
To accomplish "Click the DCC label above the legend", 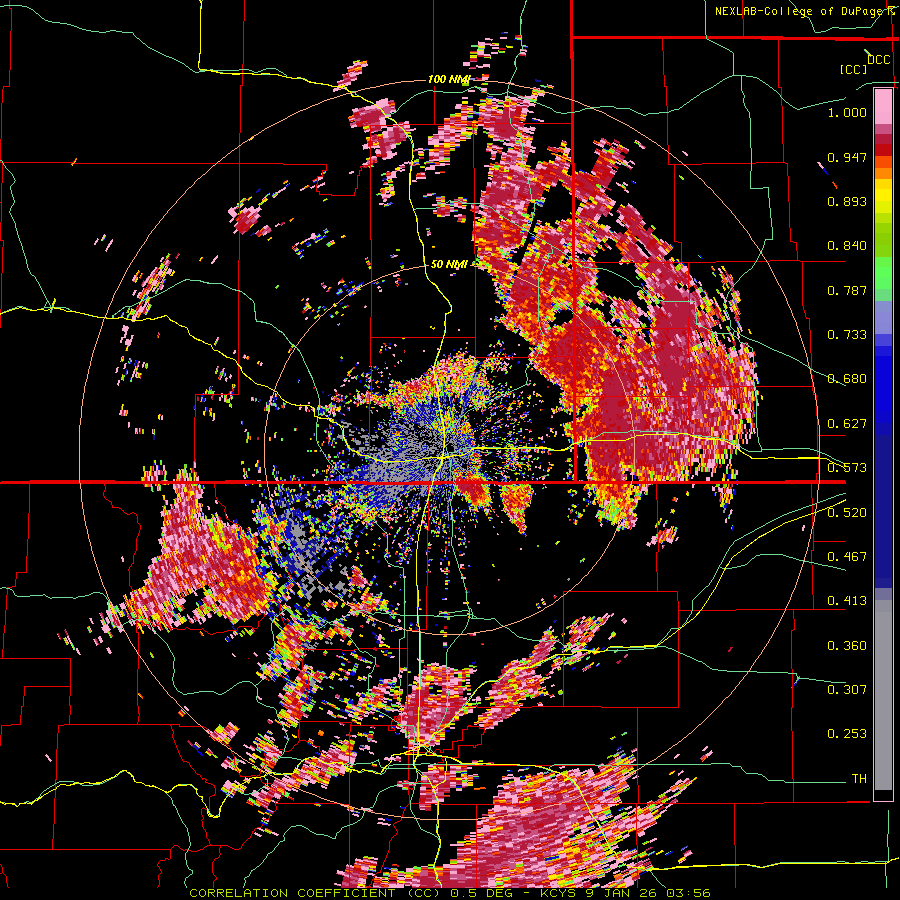I will point(878,59).
